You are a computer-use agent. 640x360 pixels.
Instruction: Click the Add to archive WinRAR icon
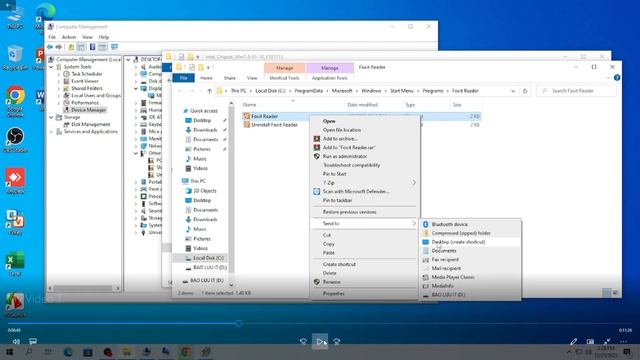point(316,139)
